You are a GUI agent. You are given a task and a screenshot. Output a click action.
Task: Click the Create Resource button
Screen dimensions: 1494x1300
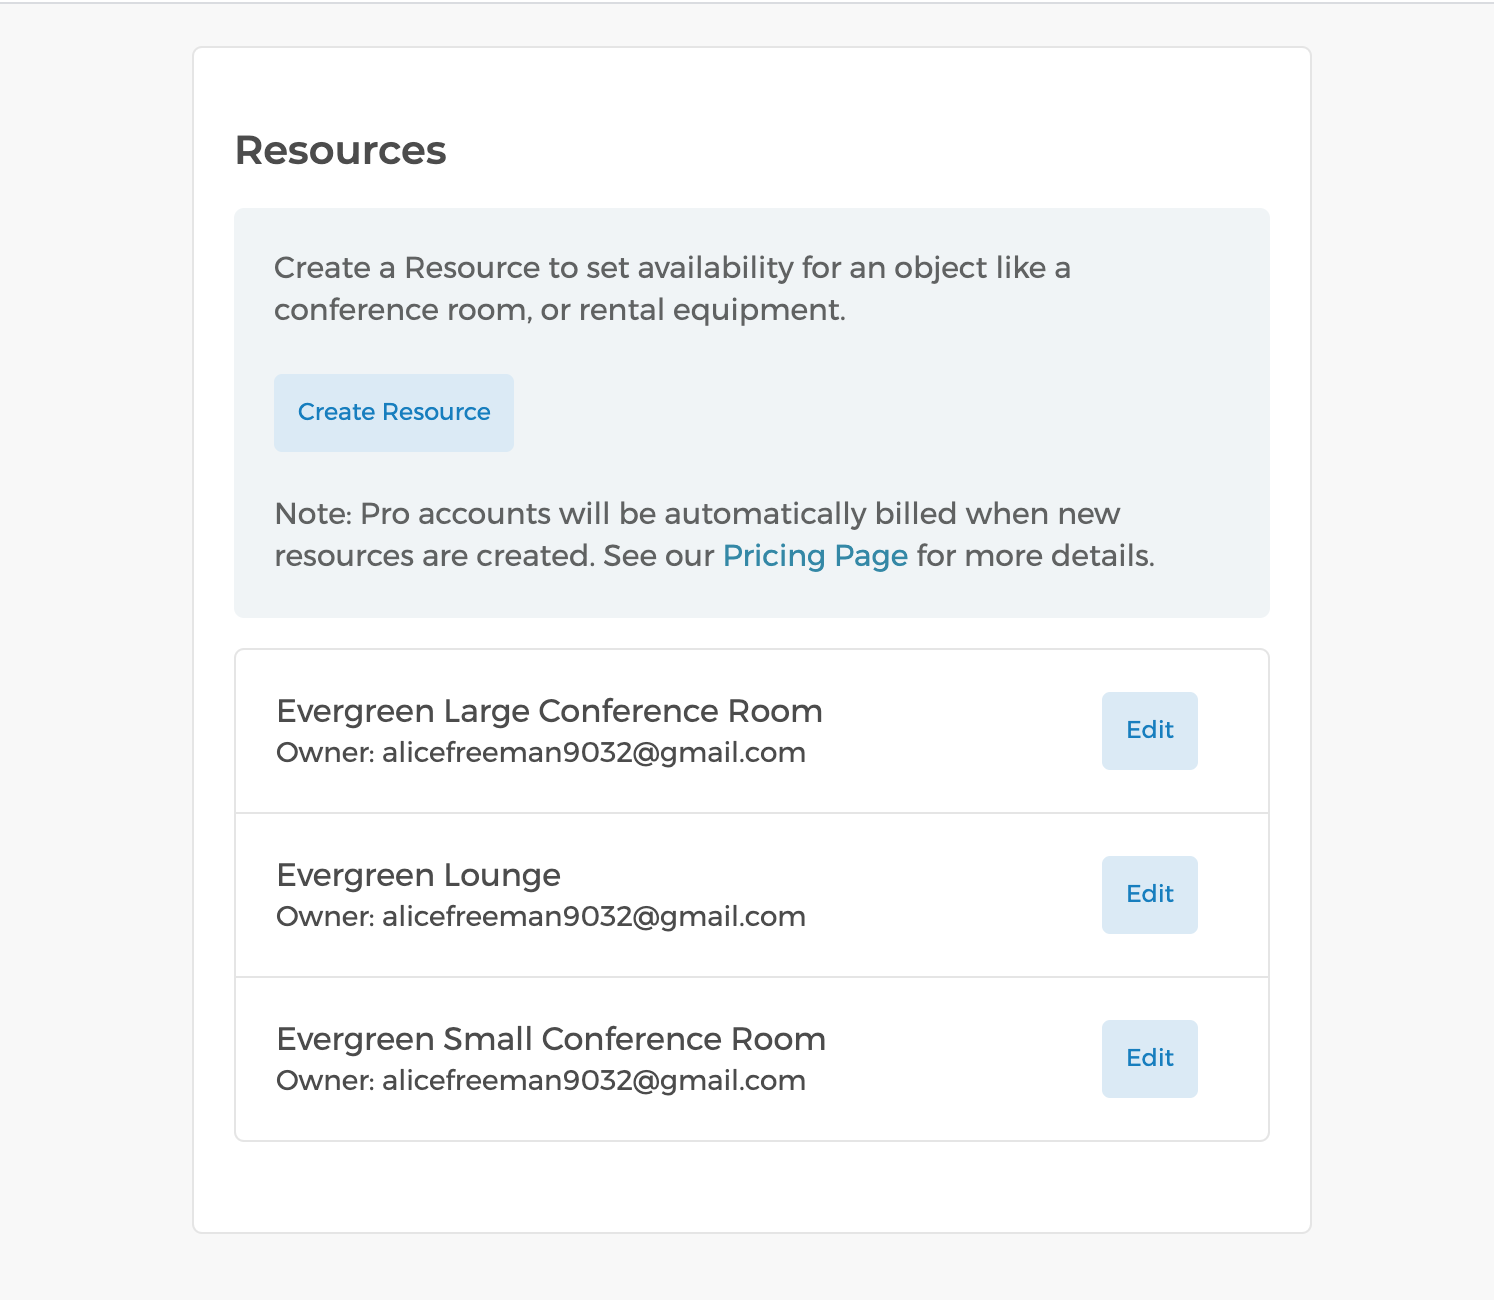(394, 413)
